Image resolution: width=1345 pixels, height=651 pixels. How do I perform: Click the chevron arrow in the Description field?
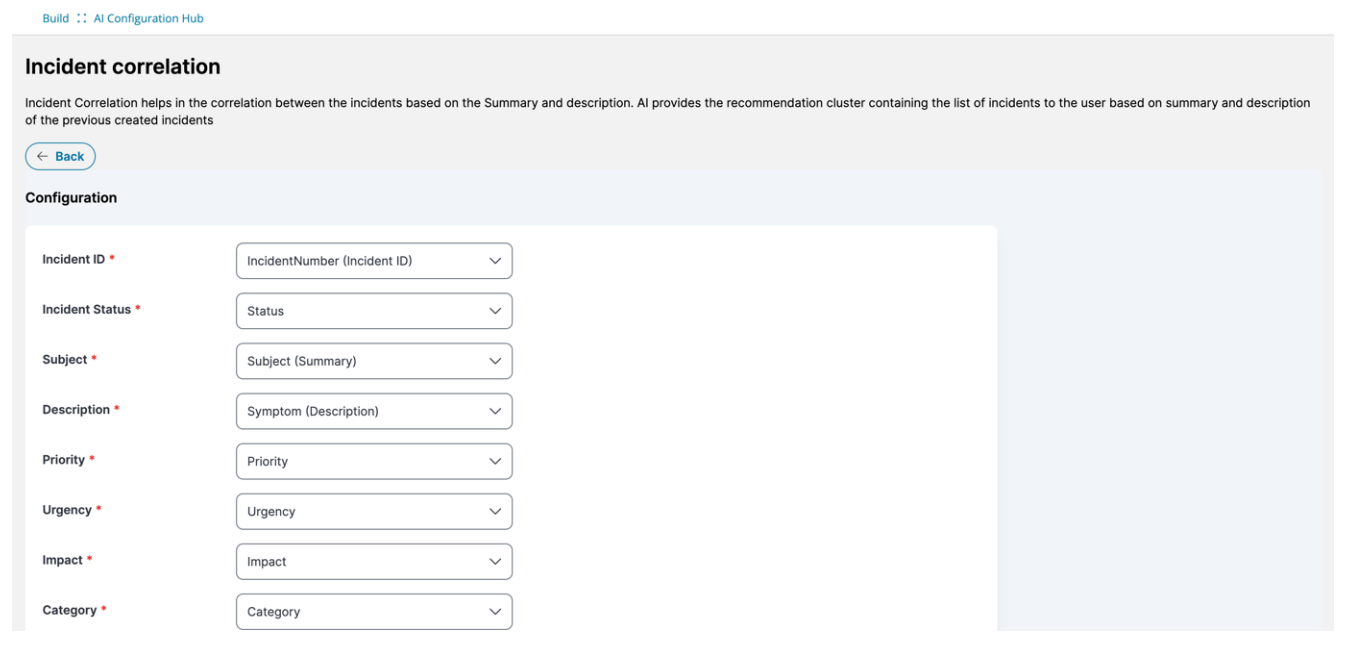coord(495,411)
